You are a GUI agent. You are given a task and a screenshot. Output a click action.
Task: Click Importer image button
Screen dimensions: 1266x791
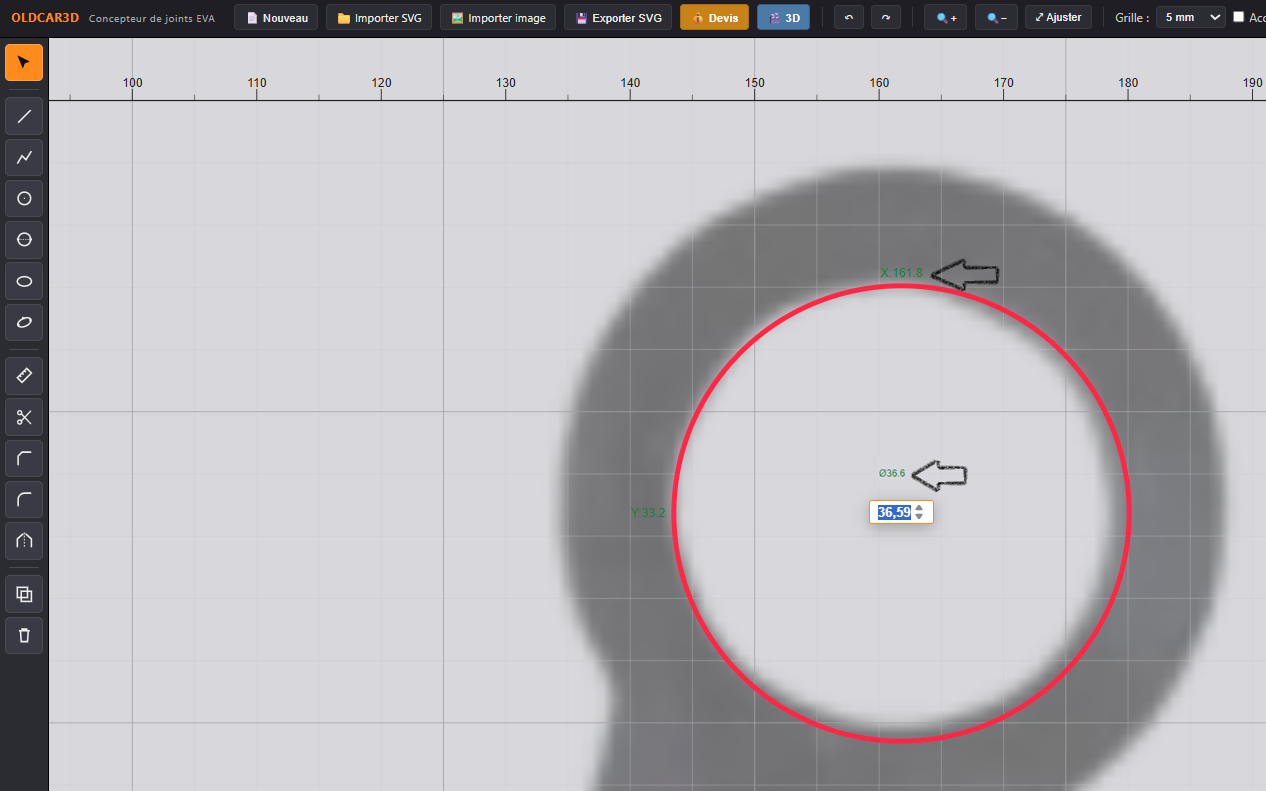498,17
